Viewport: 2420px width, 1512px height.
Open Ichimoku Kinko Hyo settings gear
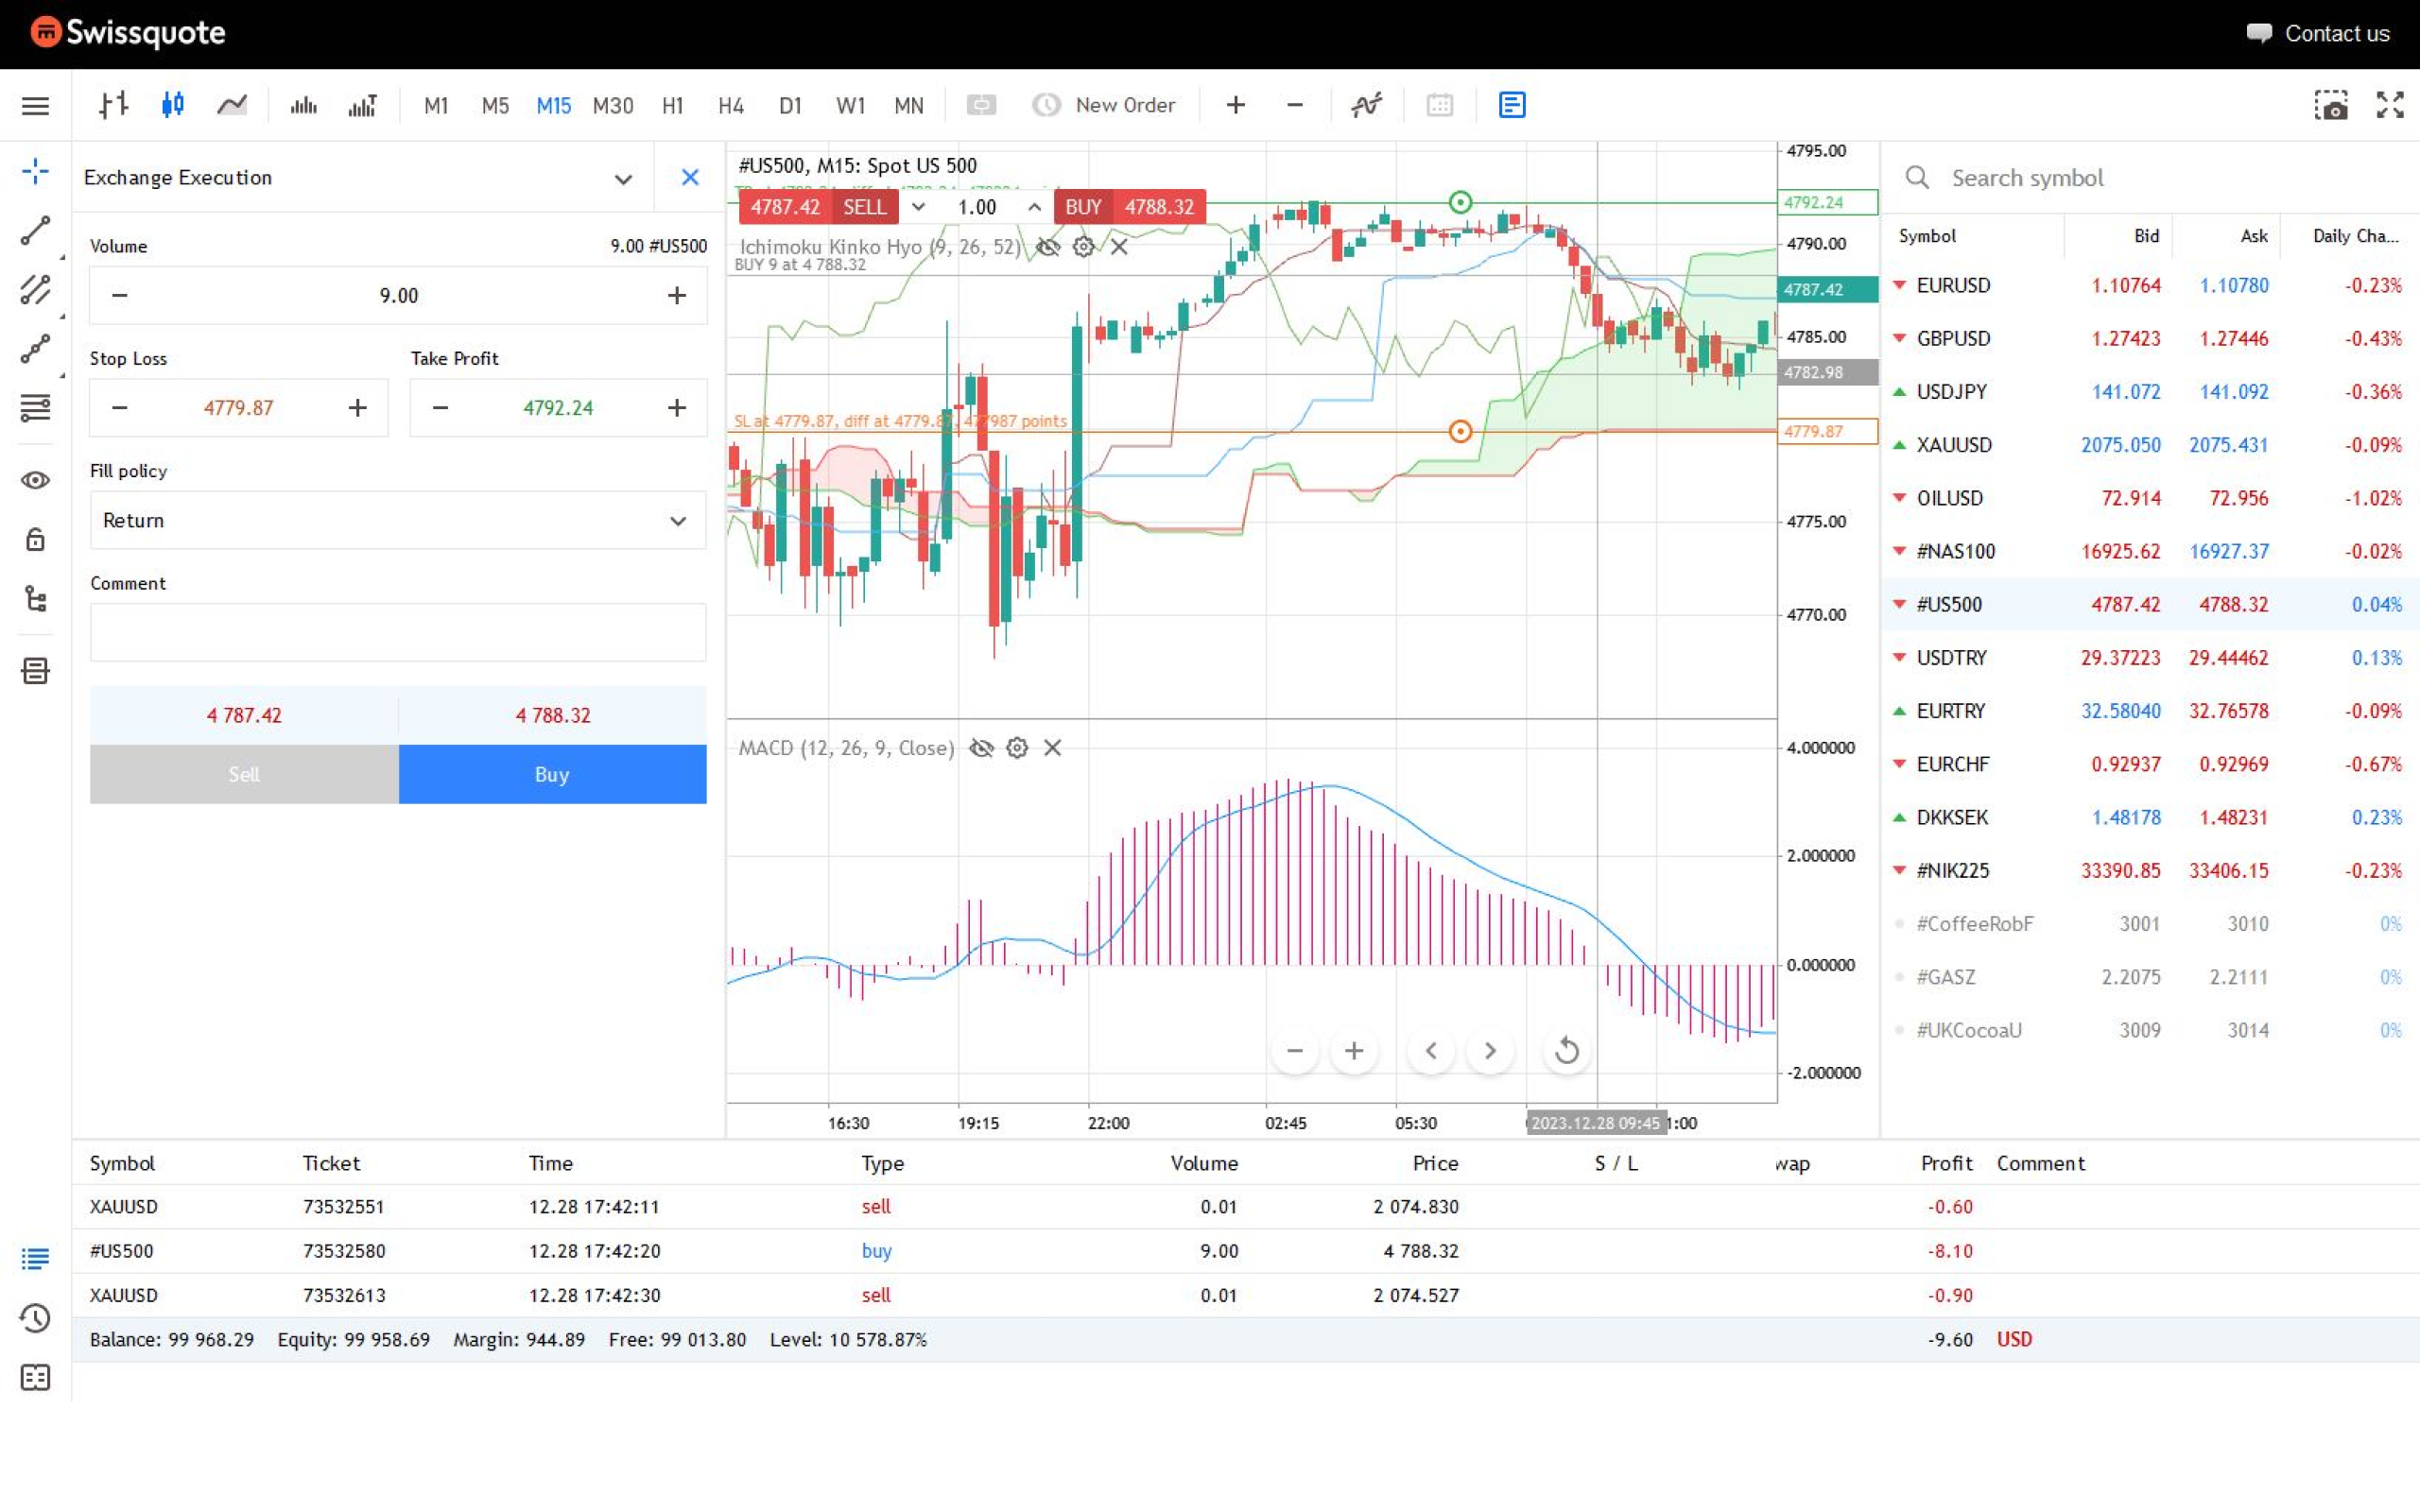1084,247
